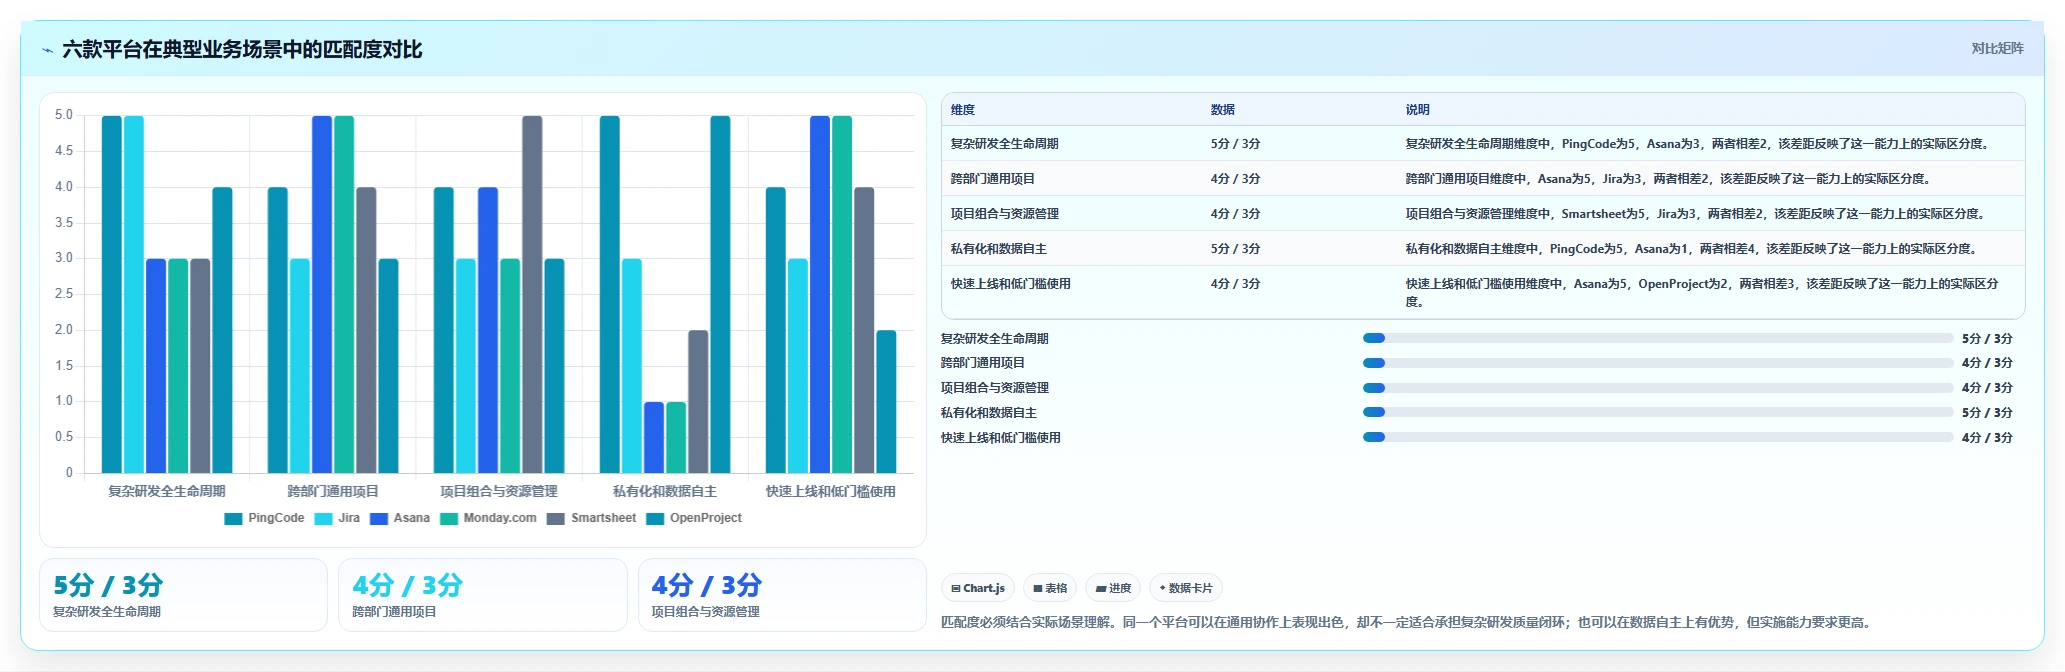2065x672 pixels.
Task: Click the 对比矩阵 label in header
Action: pos(1997,48)
